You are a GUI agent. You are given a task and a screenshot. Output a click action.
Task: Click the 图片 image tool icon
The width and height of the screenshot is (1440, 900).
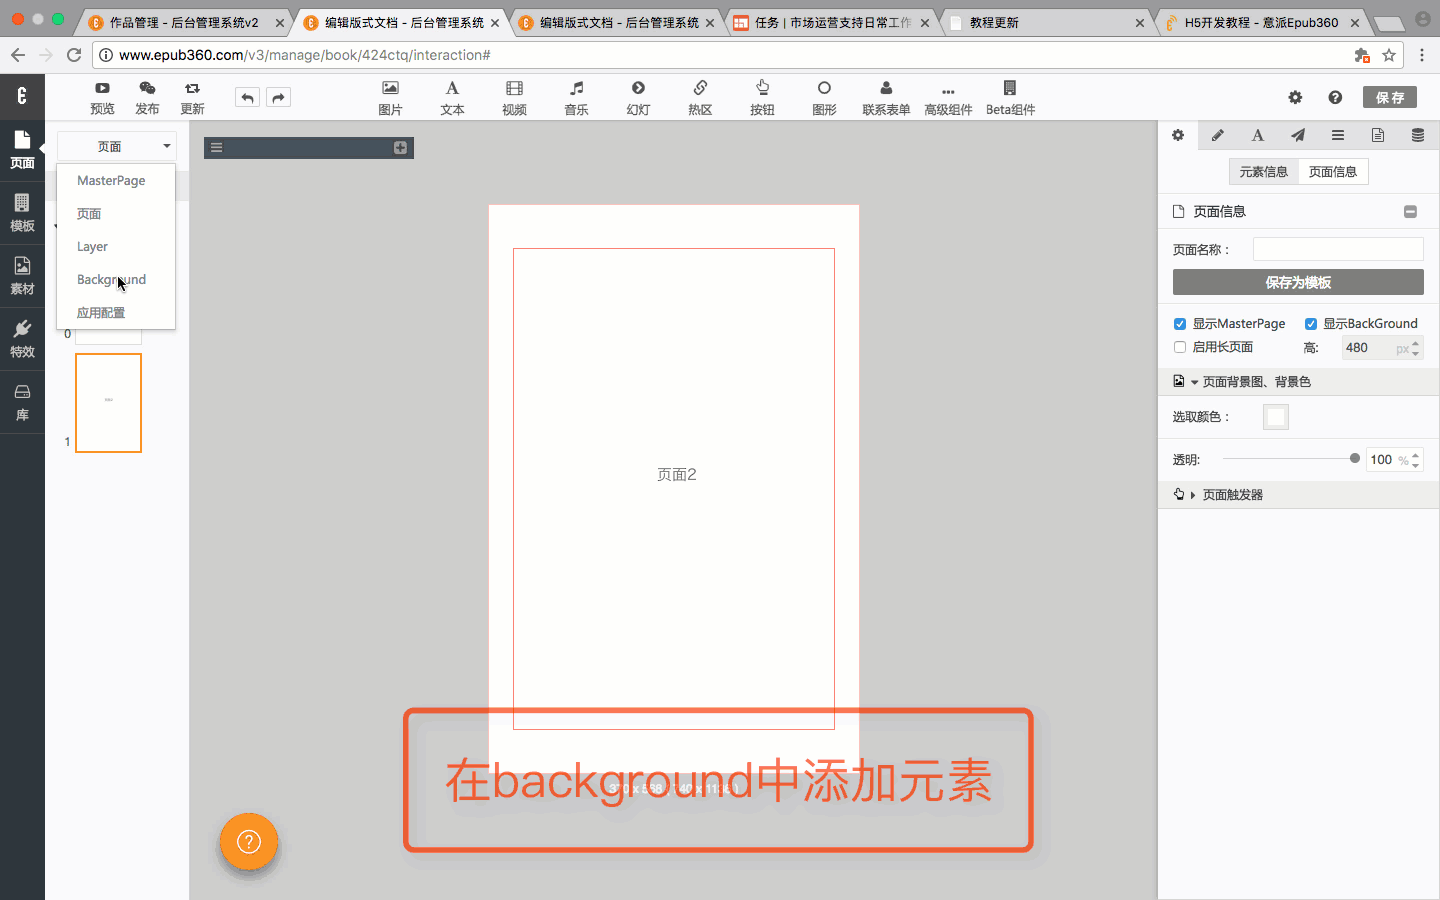point(390,97)
